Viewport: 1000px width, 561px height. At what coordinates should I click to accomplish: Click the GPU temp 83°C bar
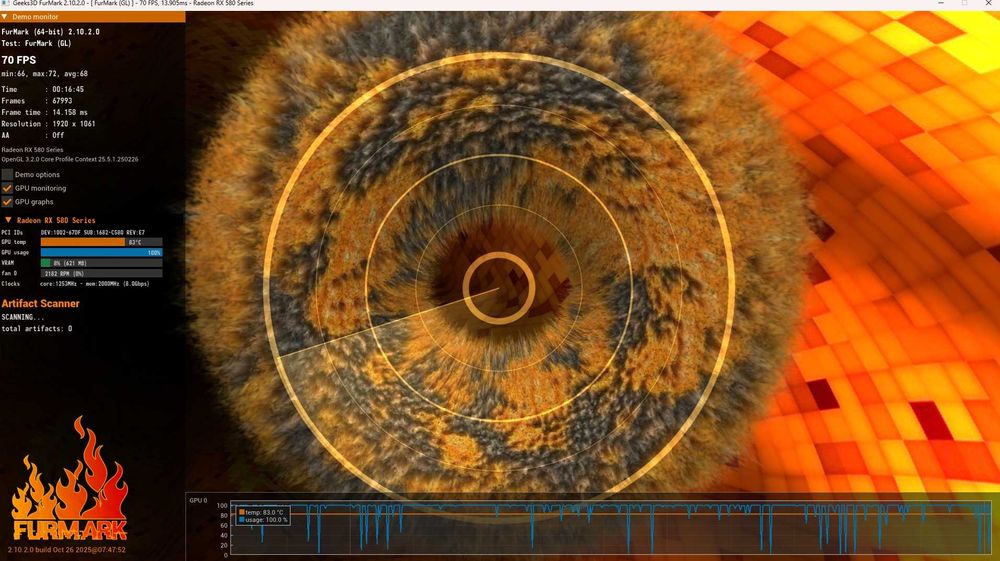pos(101,242)
